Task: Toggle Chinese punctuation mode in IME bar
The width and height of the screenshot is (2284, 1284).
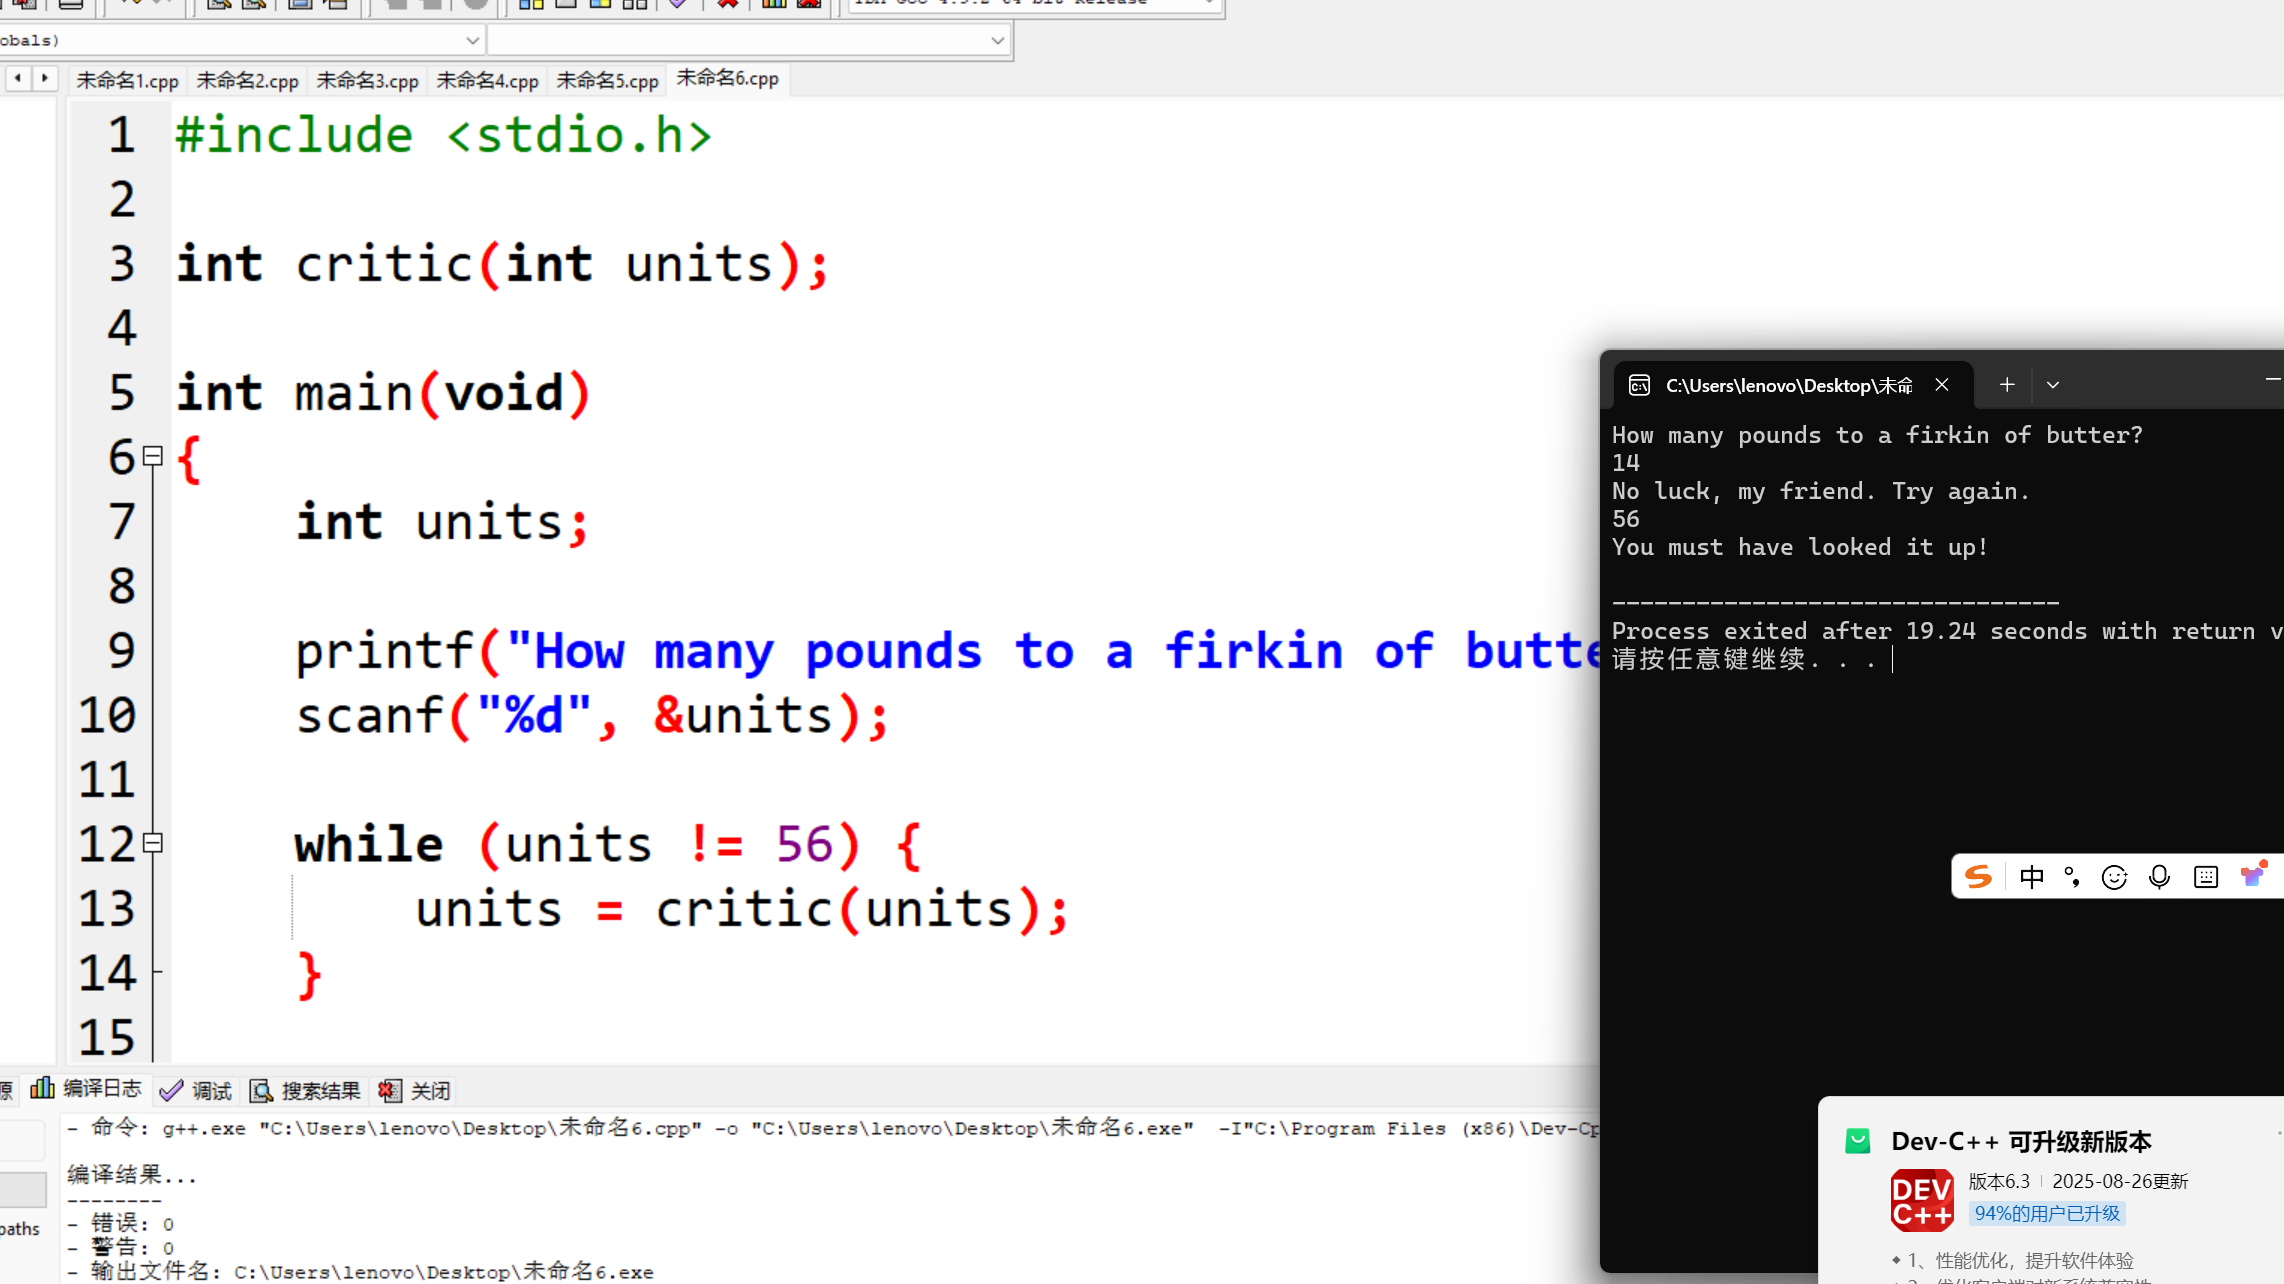Action: [2072, 877]
